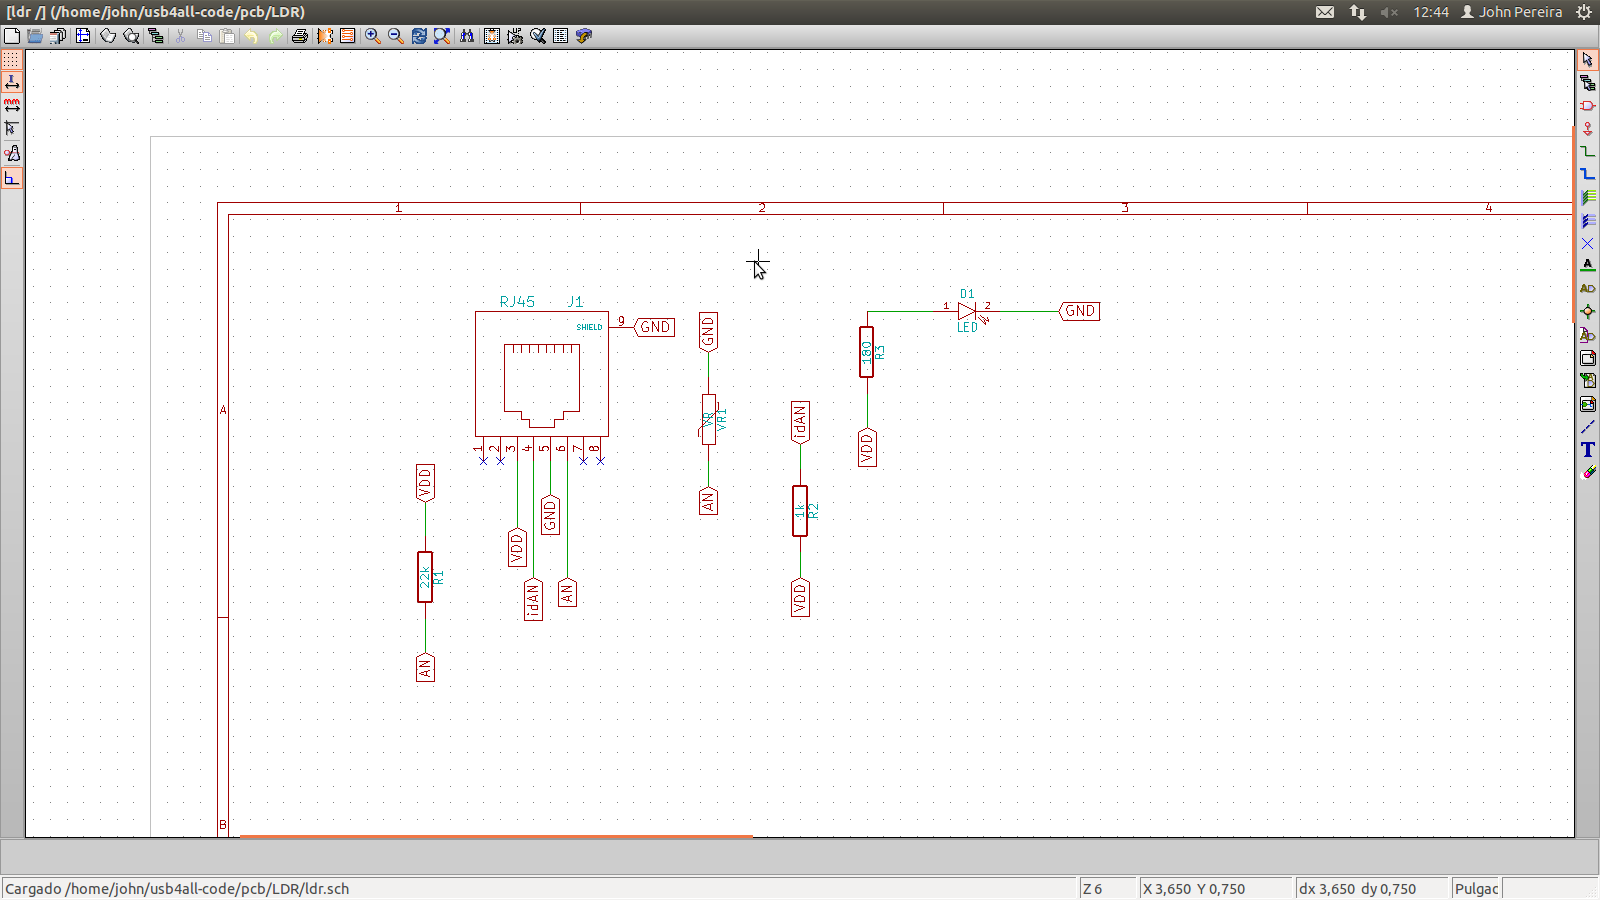Redraw the schematic view

point(419,36)
